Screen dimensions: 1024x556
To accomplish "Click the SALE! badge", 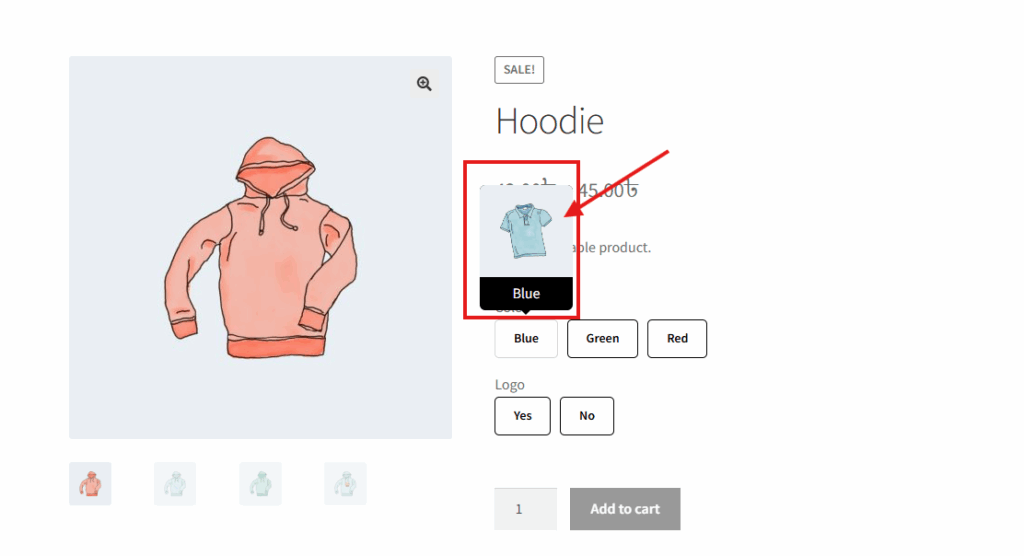I will [519, 70].
